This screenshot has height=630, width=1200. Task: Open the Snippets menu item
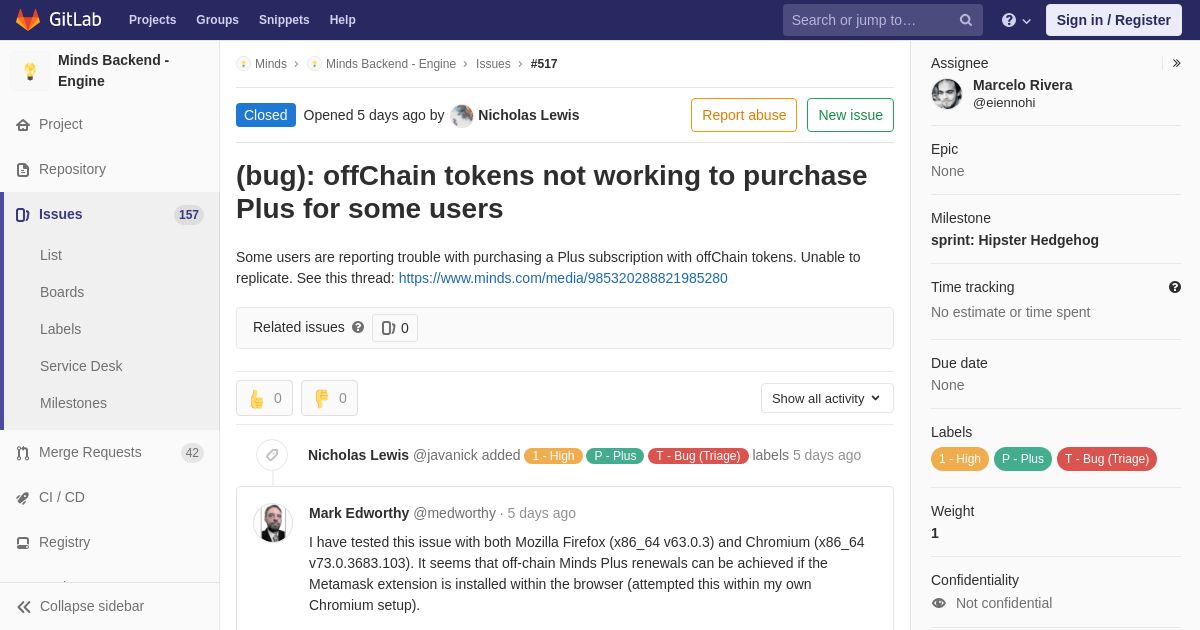[x=284, y=20]
